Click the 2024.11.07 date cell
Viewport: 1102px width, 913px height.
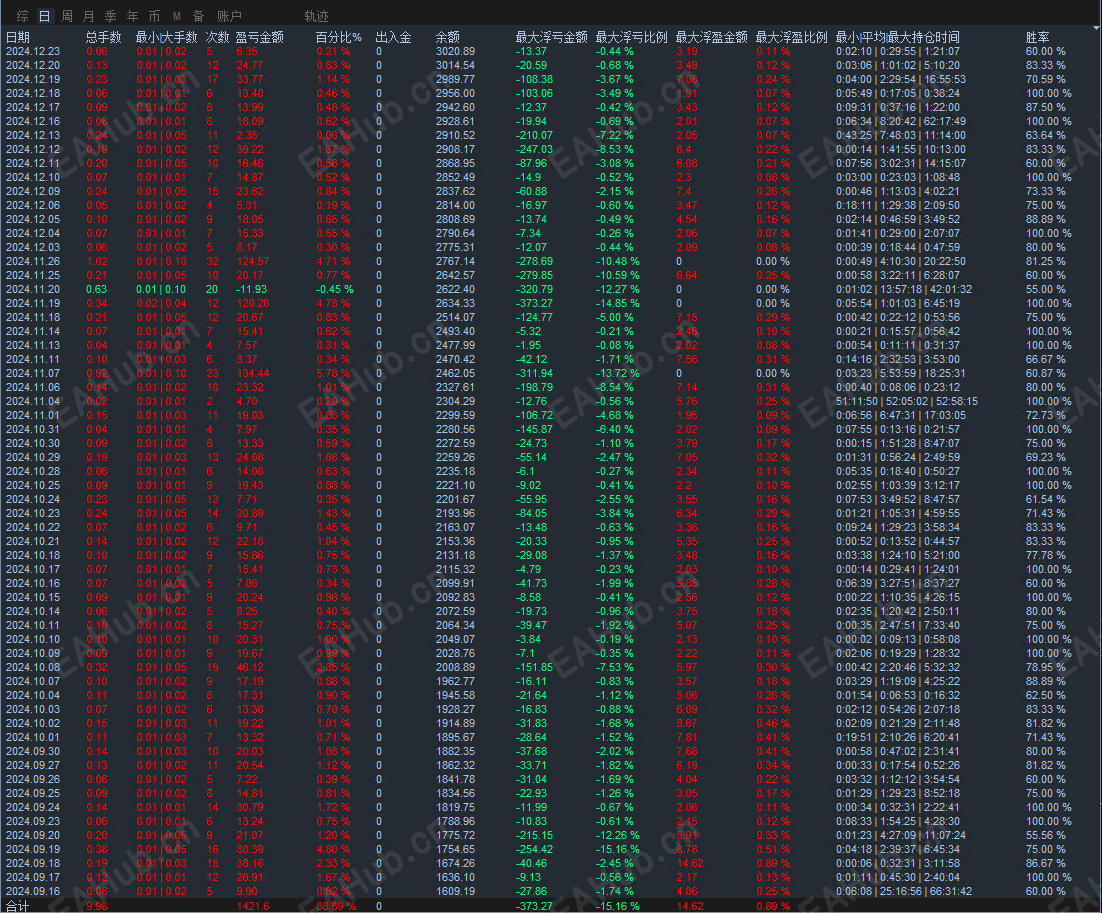pos(33,373)
